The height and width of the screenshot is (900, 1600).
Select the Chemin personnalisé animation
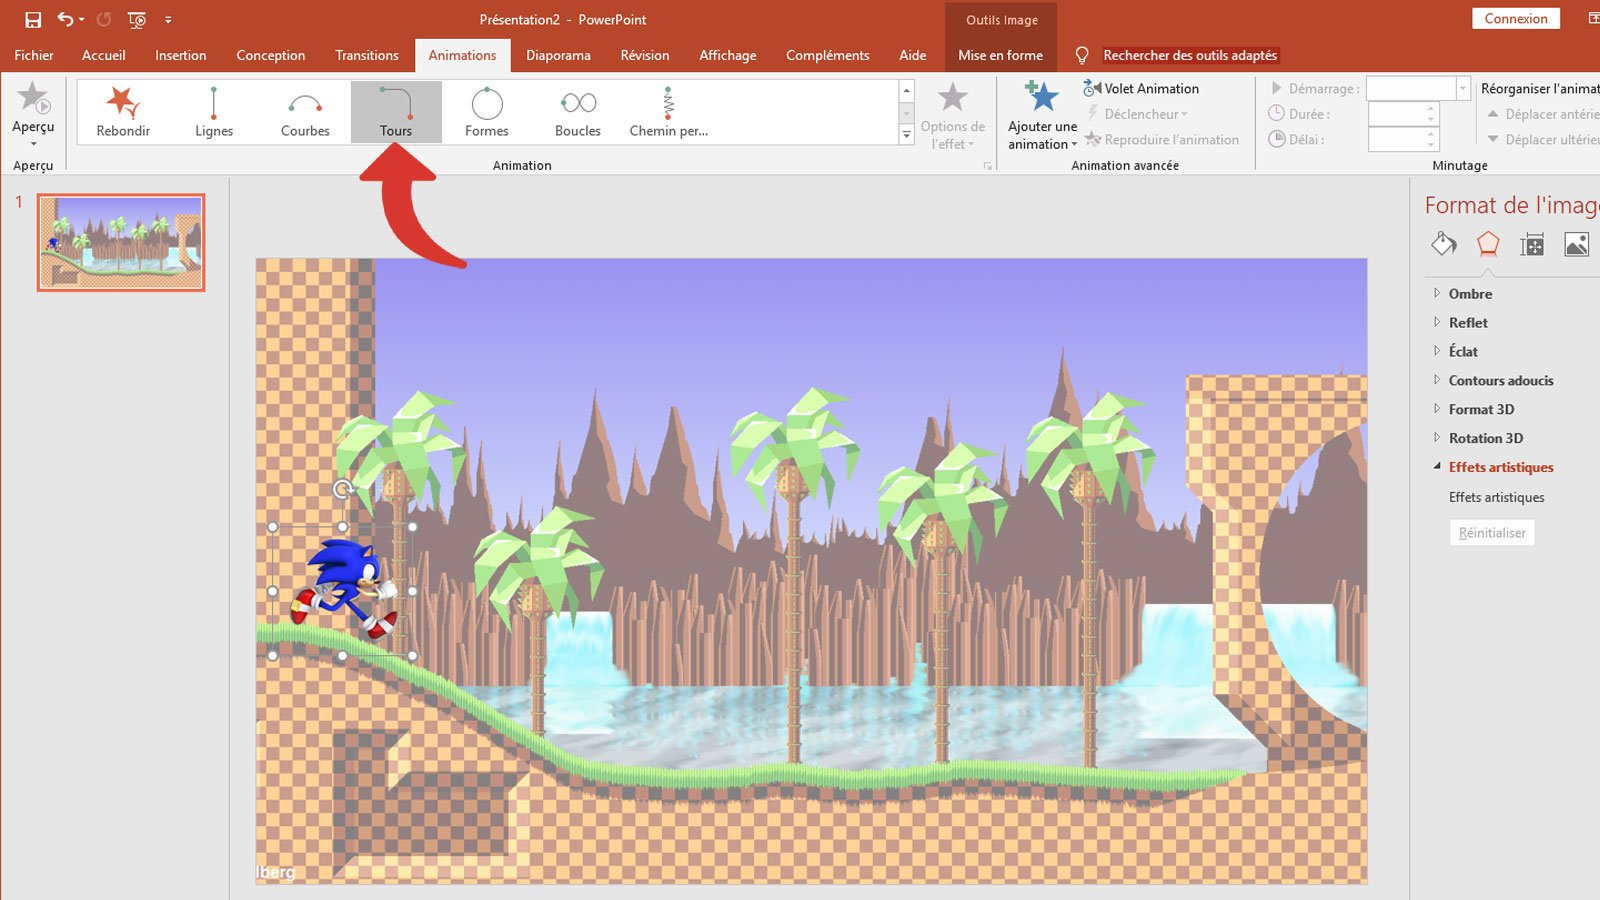click(667, 110)
